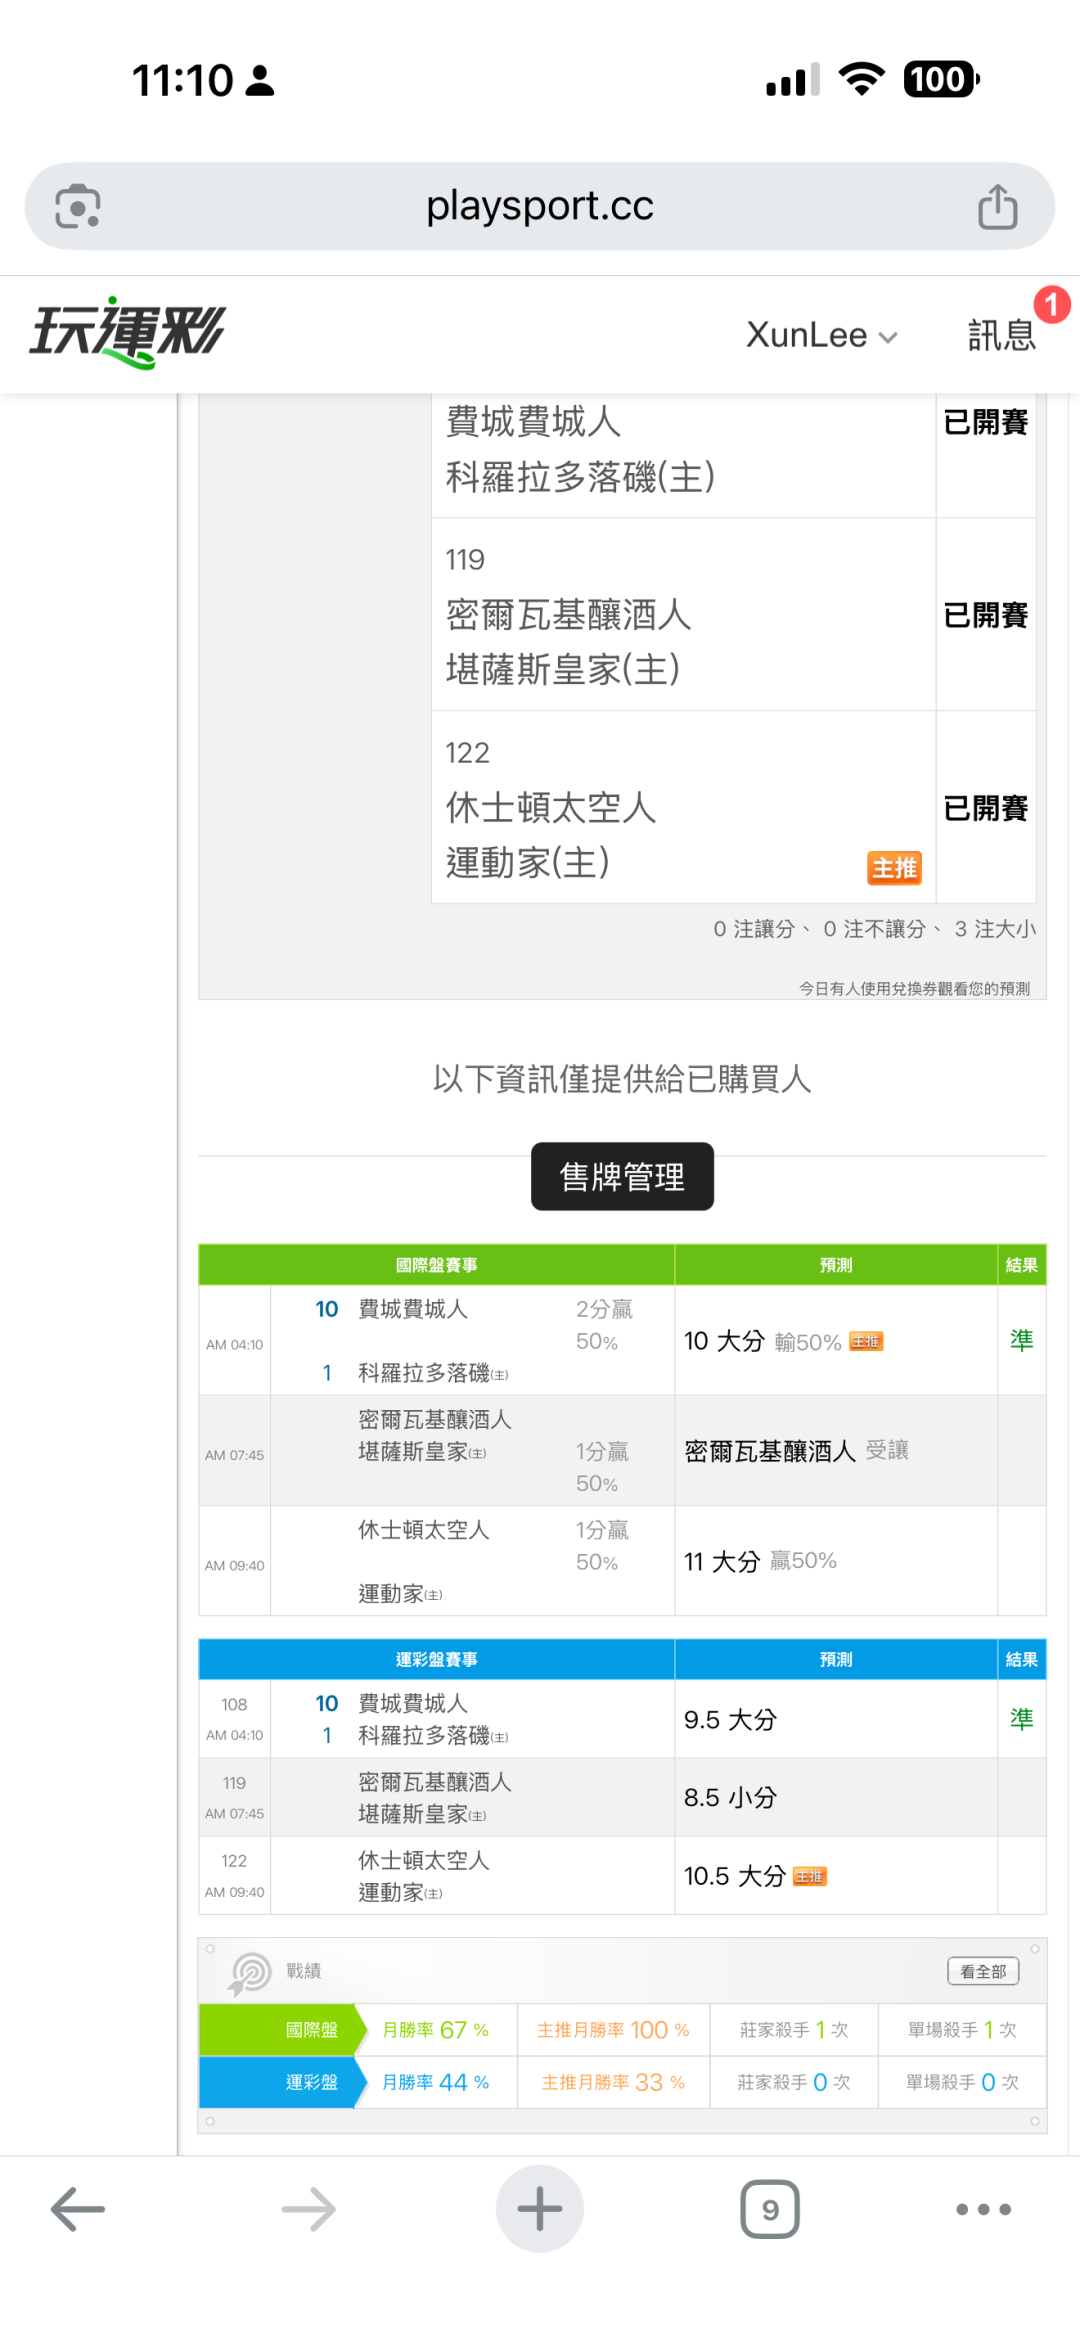Viewport: 1080px width, 2347px height.
Task: Click the 看全部 button in 戰績
Action: pos(983,1971)
